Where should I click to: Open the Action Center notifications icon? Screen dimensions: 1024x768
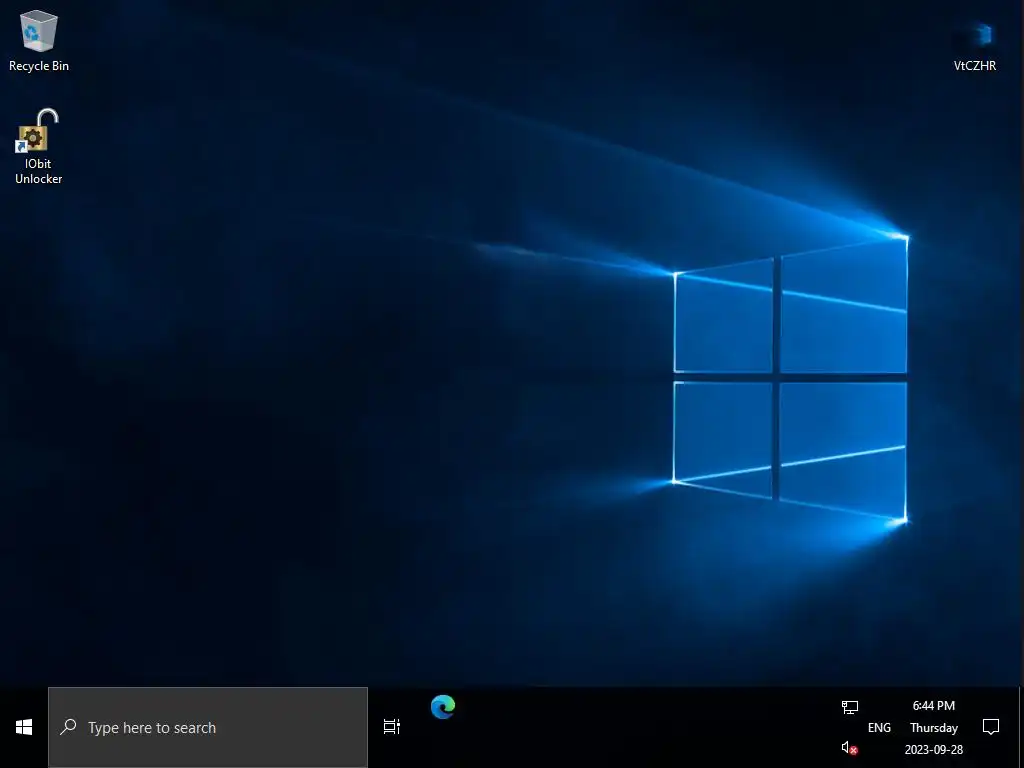click(991, 727)
